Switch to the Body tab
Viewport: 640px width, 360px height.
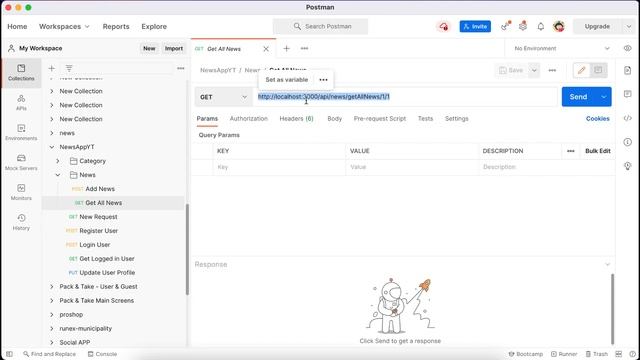(x=335, y=119)
